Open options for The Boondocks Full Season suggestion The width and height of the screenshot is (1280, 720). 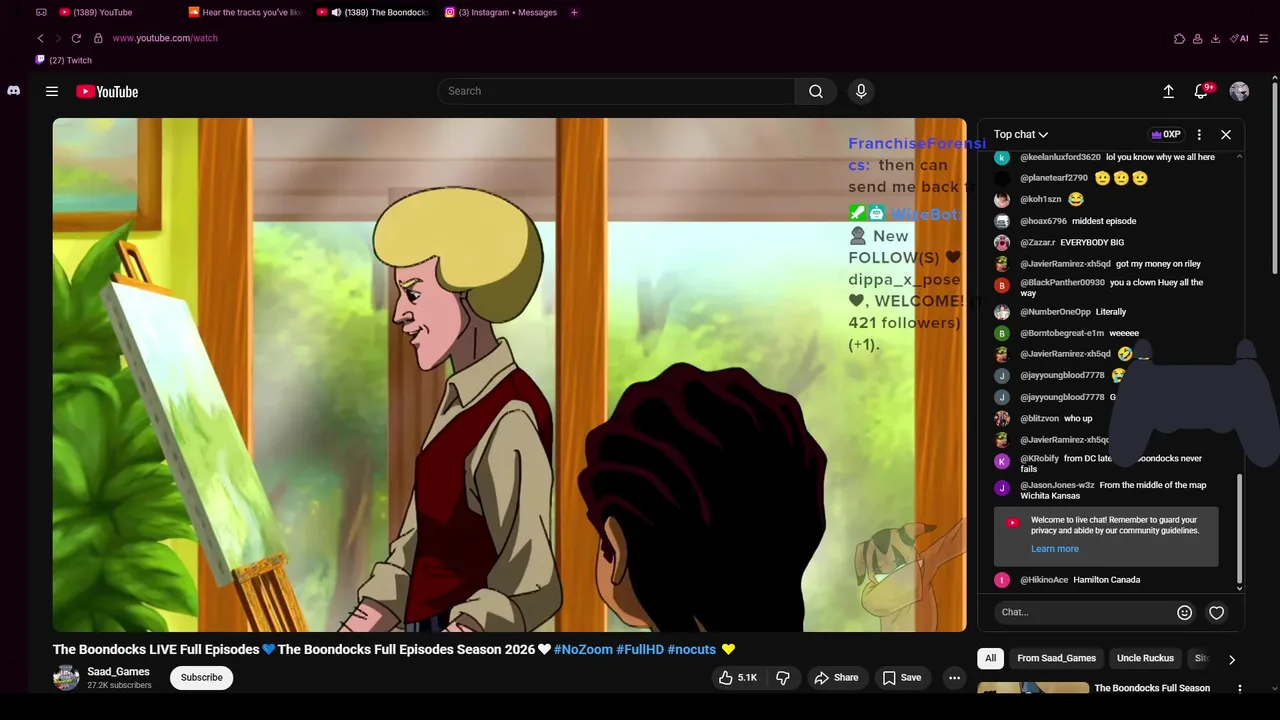(x=1240, y=688)
